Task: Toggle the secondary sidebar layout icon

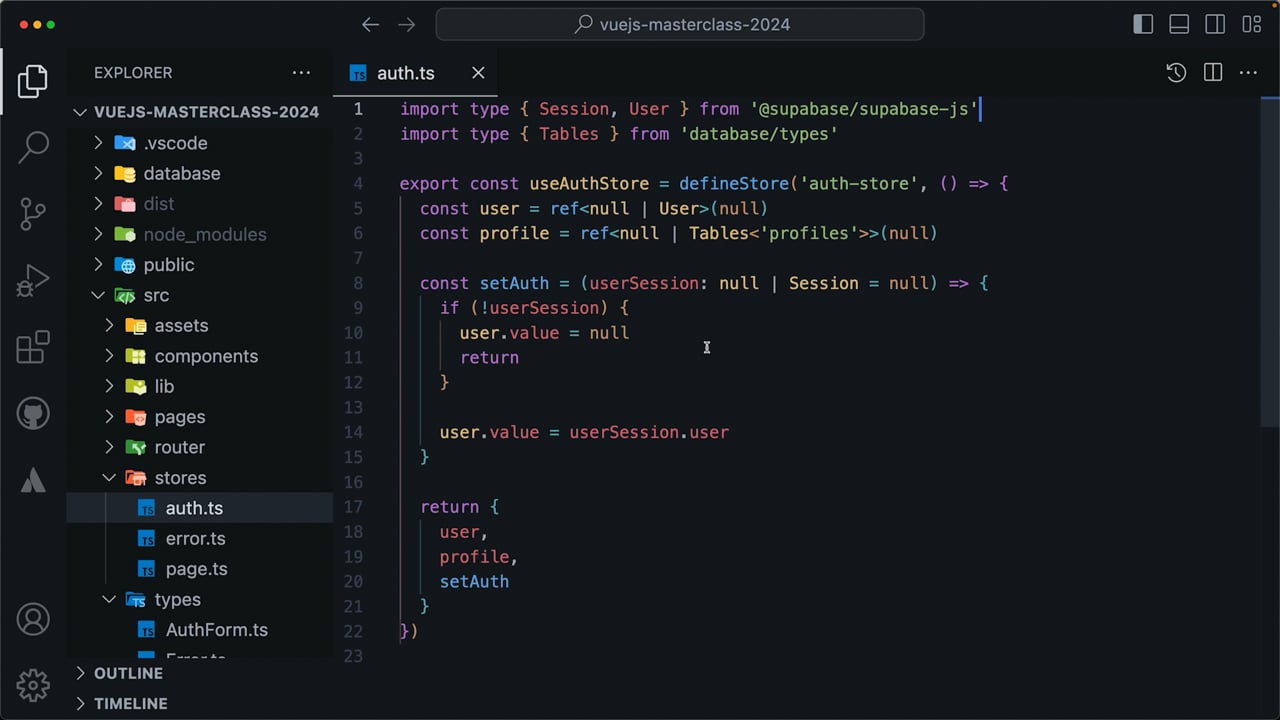Action: (1215, 24)
